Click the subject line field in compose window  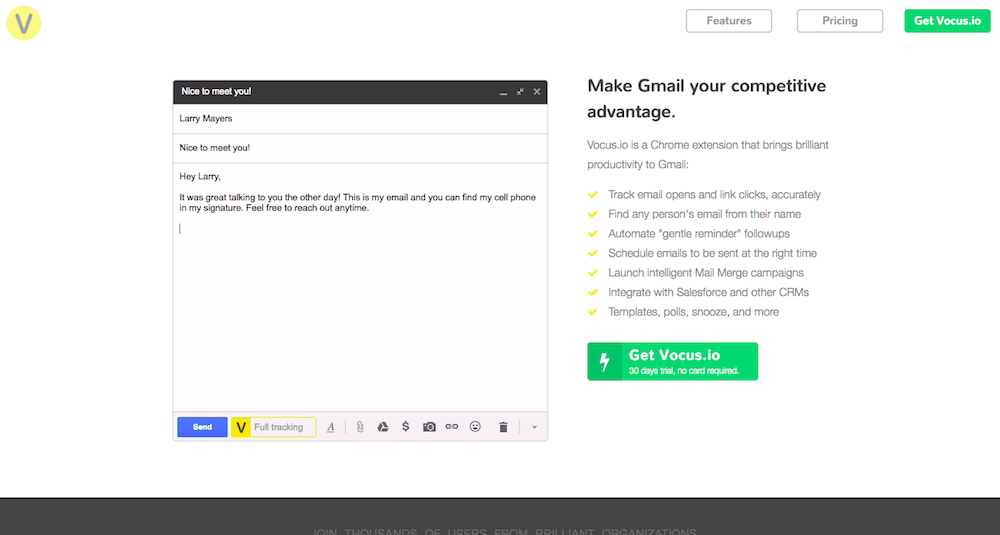coord(360,148)
